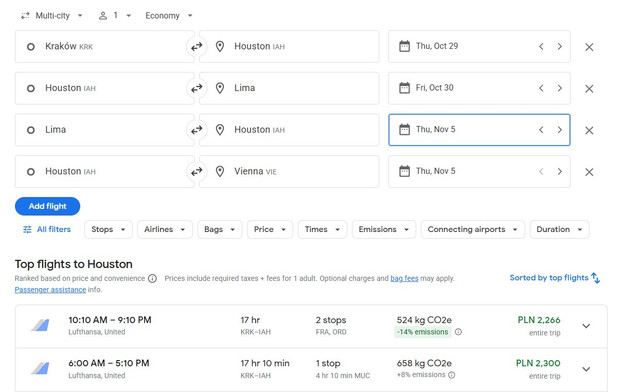Click location pin next to Vienna VIE
The width and height of the screenshot is (640, 392).
tap(220, 172)
